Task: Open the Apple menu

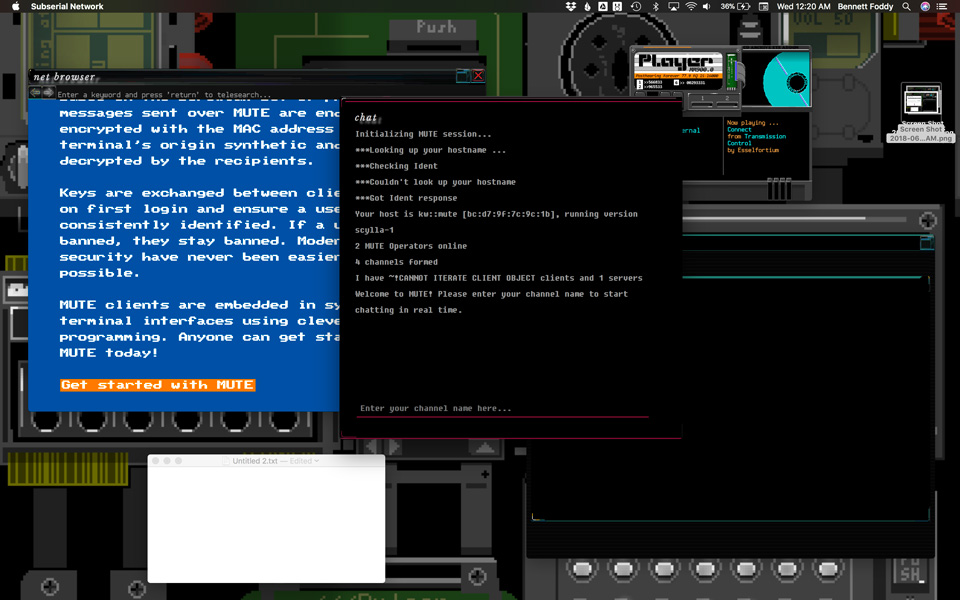Action: [x=15, y=6]
